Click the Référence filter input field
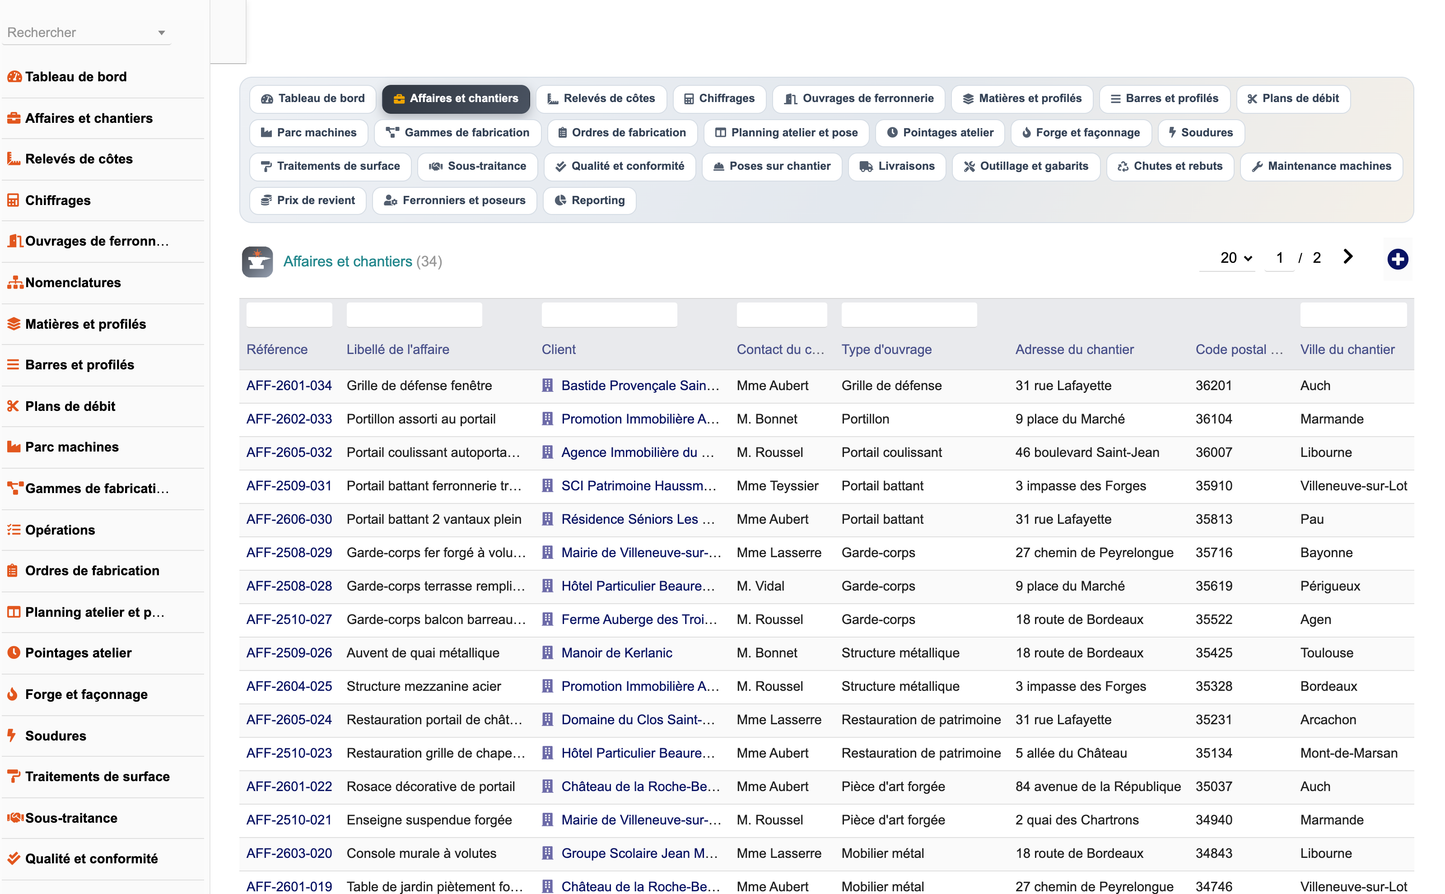Screen dimensions: 1445x894 click(x=289, y=315)
